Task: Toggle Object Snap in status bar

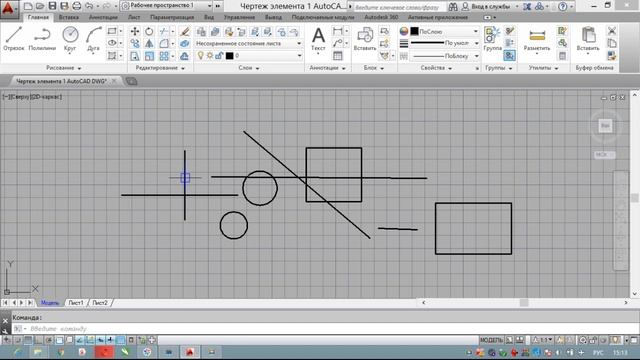Action: 60,340
